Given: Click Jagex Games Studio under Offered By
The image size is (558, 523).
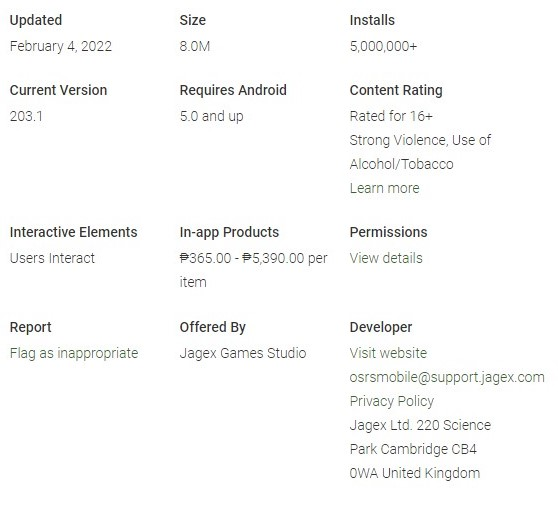Looking at the screenshot, I should click(243, 353).
